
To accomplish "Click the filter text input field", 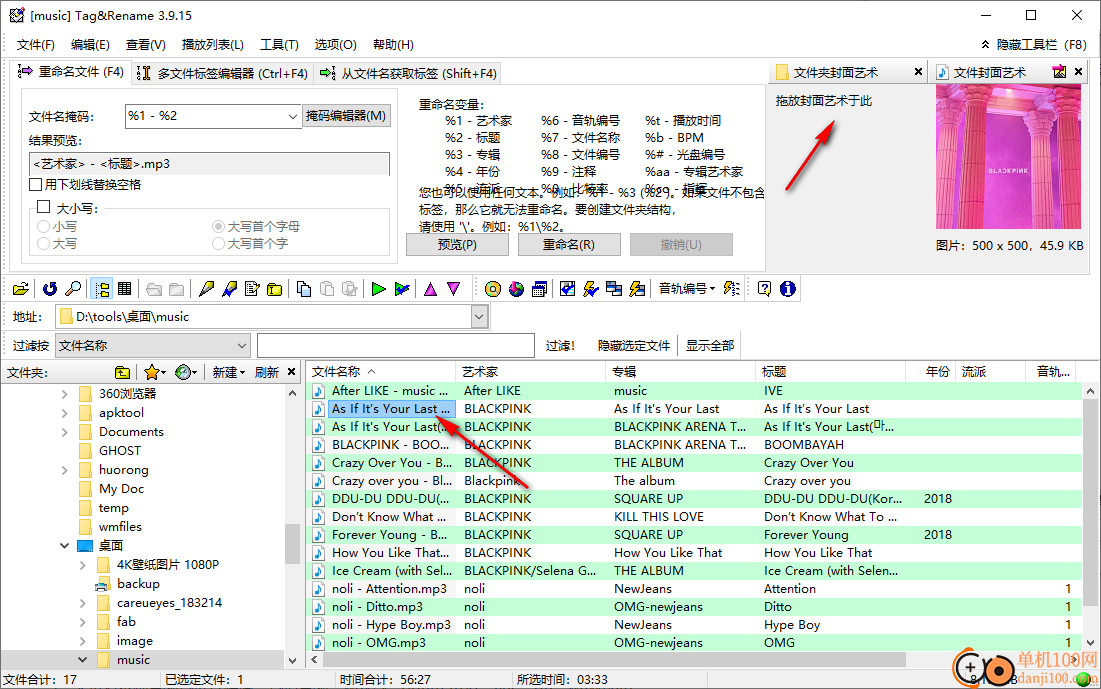I will point(396,346).
